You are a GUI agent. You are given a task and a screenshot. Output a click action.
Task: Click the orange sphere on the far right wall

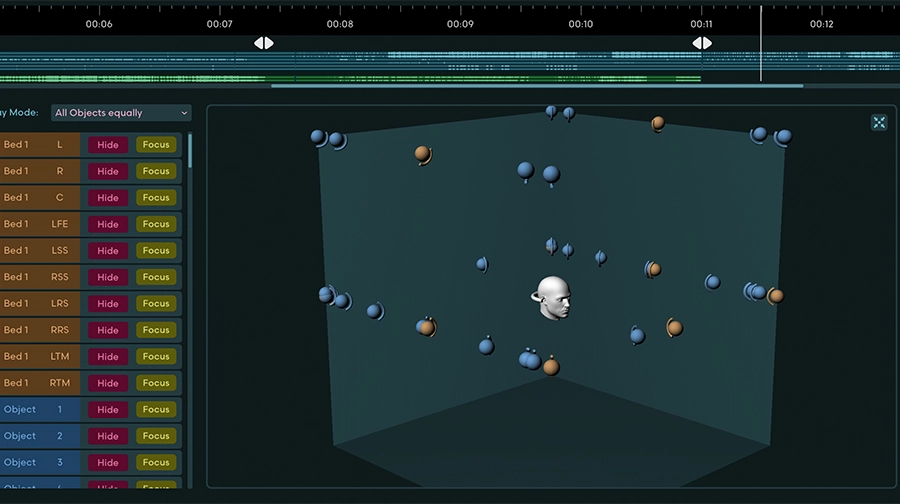click(x=776, y=296)
